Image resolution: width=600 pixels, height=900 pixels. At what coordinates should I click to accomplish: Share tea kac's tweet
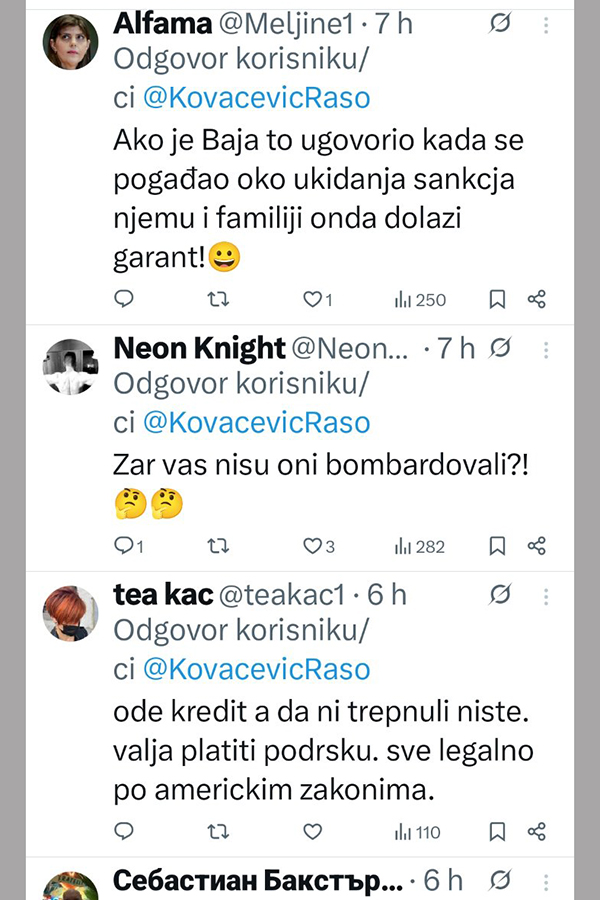537,831
